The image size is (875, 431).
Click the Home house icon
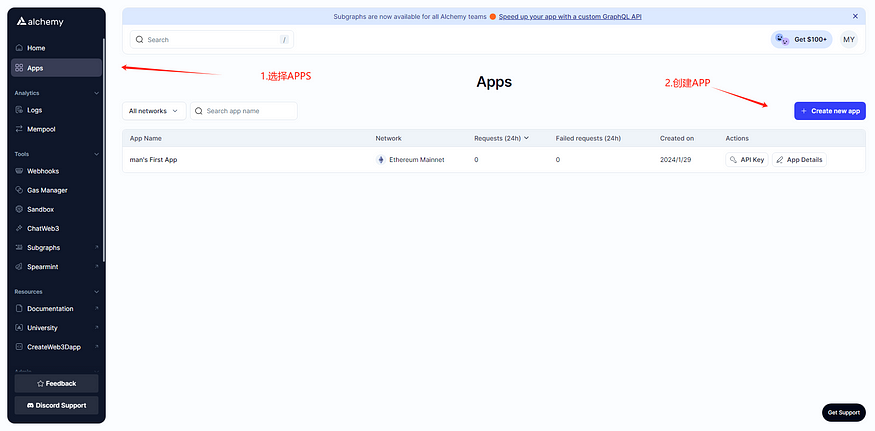click(x=19, y=48)
